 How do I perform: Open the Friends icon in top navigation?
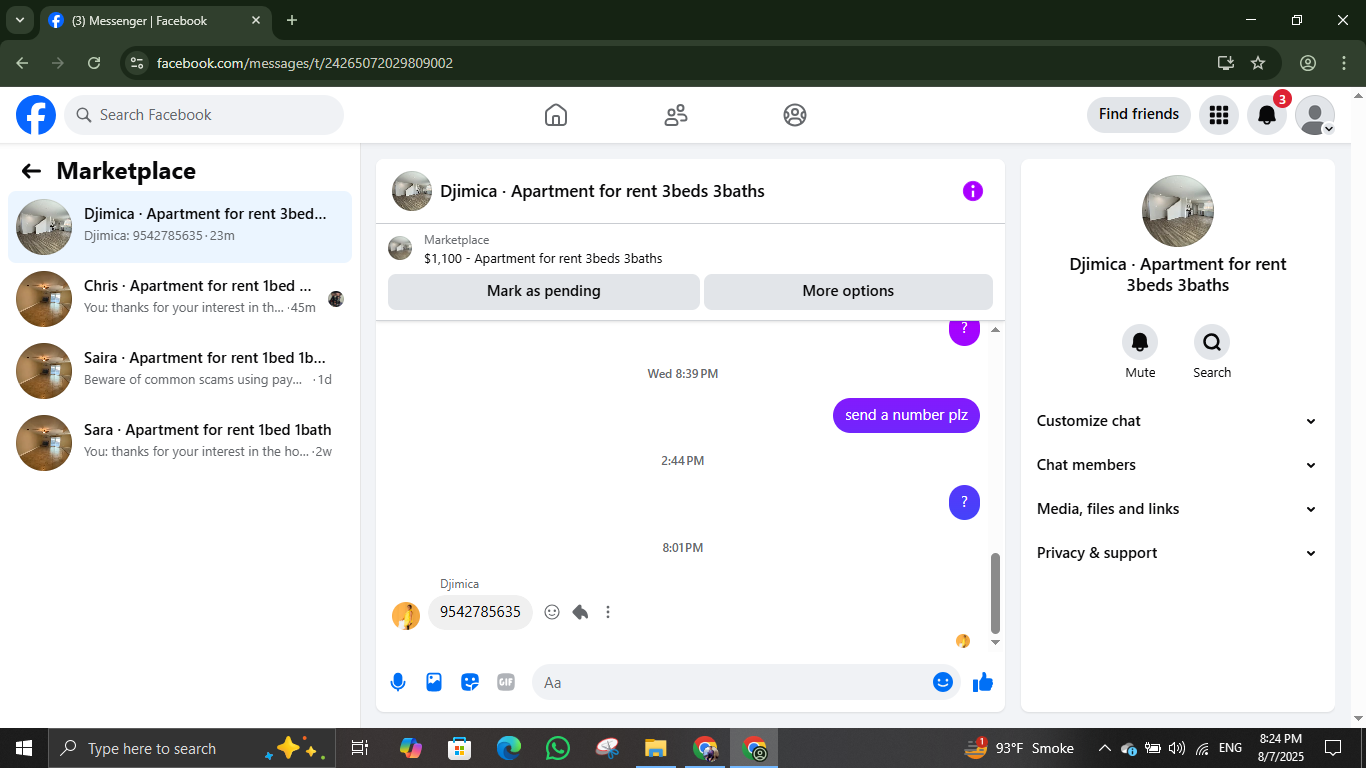(x=676, y=115)
